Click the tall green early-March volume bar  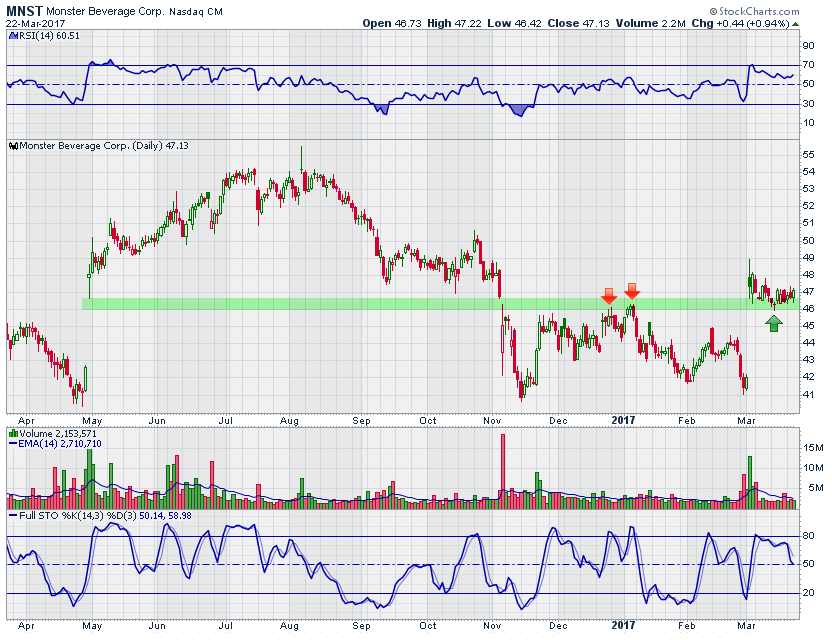pos(750,482)
